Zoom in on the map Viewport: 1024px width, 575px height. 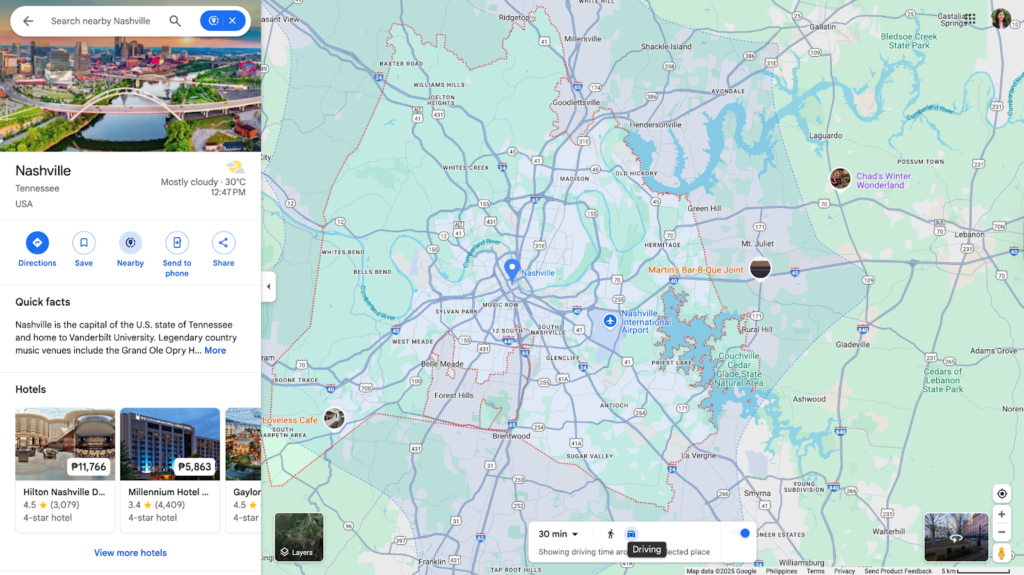click(x=1002, y=514)
